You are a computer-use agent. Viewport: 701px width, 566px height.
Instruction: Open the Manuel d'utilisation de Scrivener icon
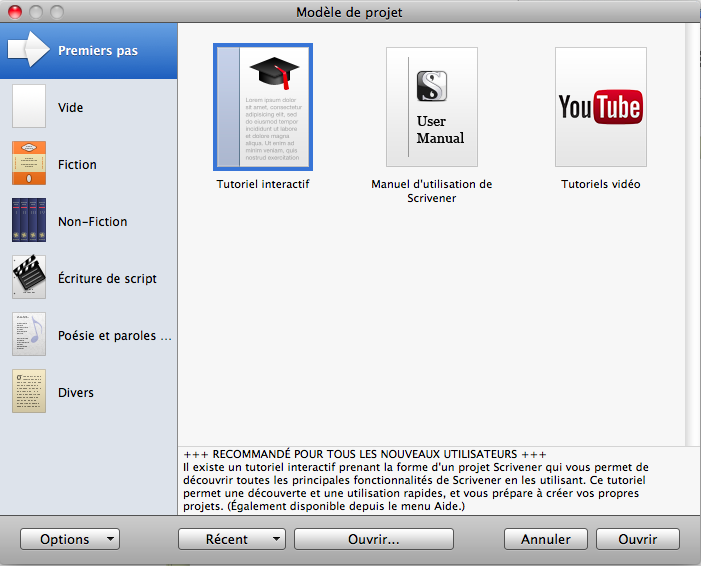coord(432,107)
